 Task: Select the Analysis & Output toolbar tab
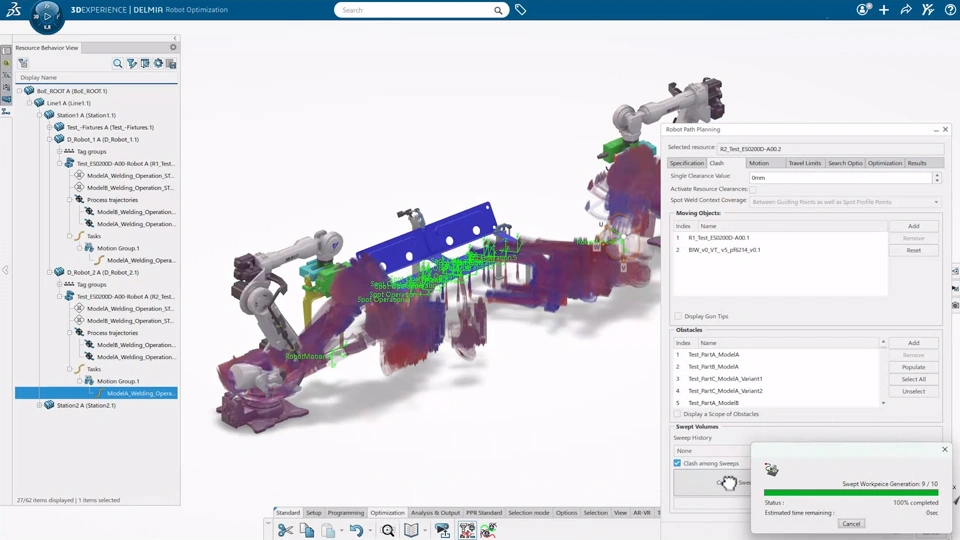pyautogui.click(x=435, y=512)
